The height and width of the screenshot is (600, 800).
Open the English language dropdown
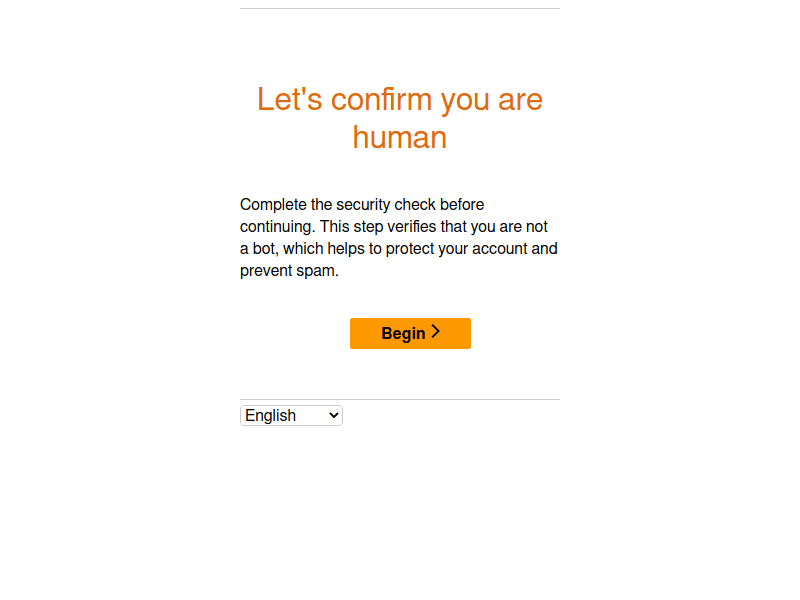click(x=291, y=415)
